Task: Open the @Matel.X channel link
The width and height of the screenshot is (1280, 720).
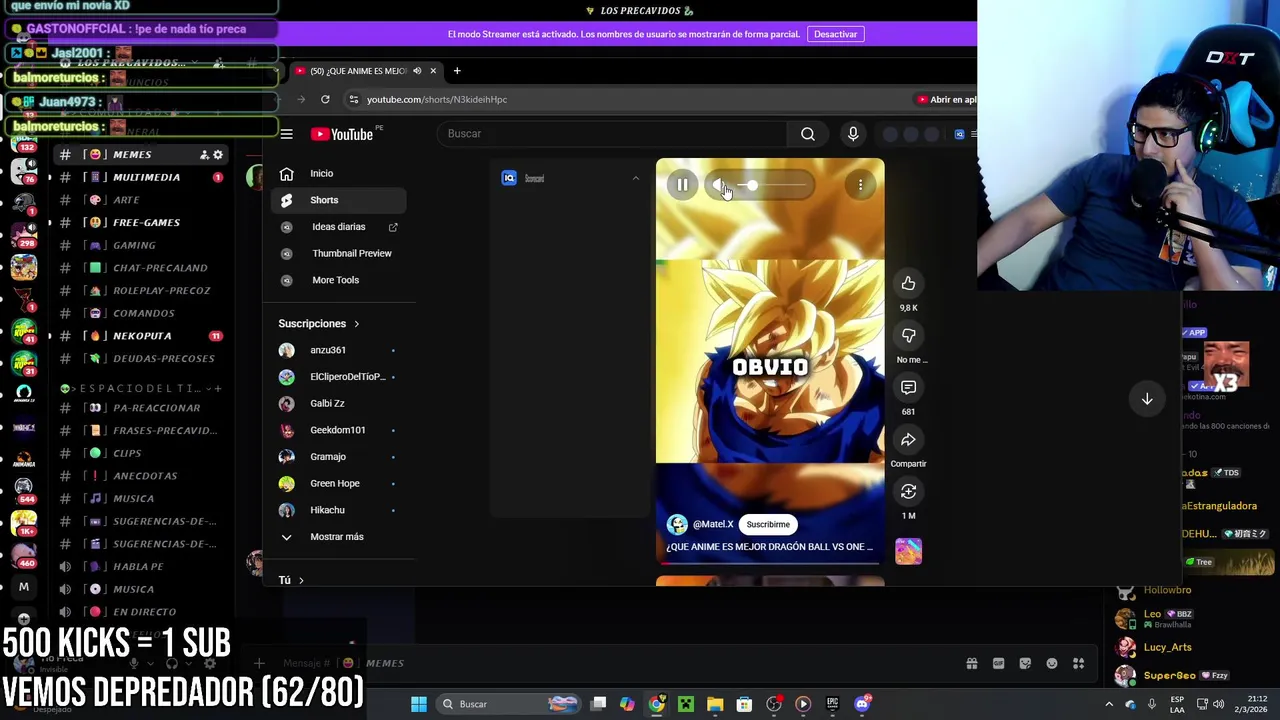Action: 713,524
